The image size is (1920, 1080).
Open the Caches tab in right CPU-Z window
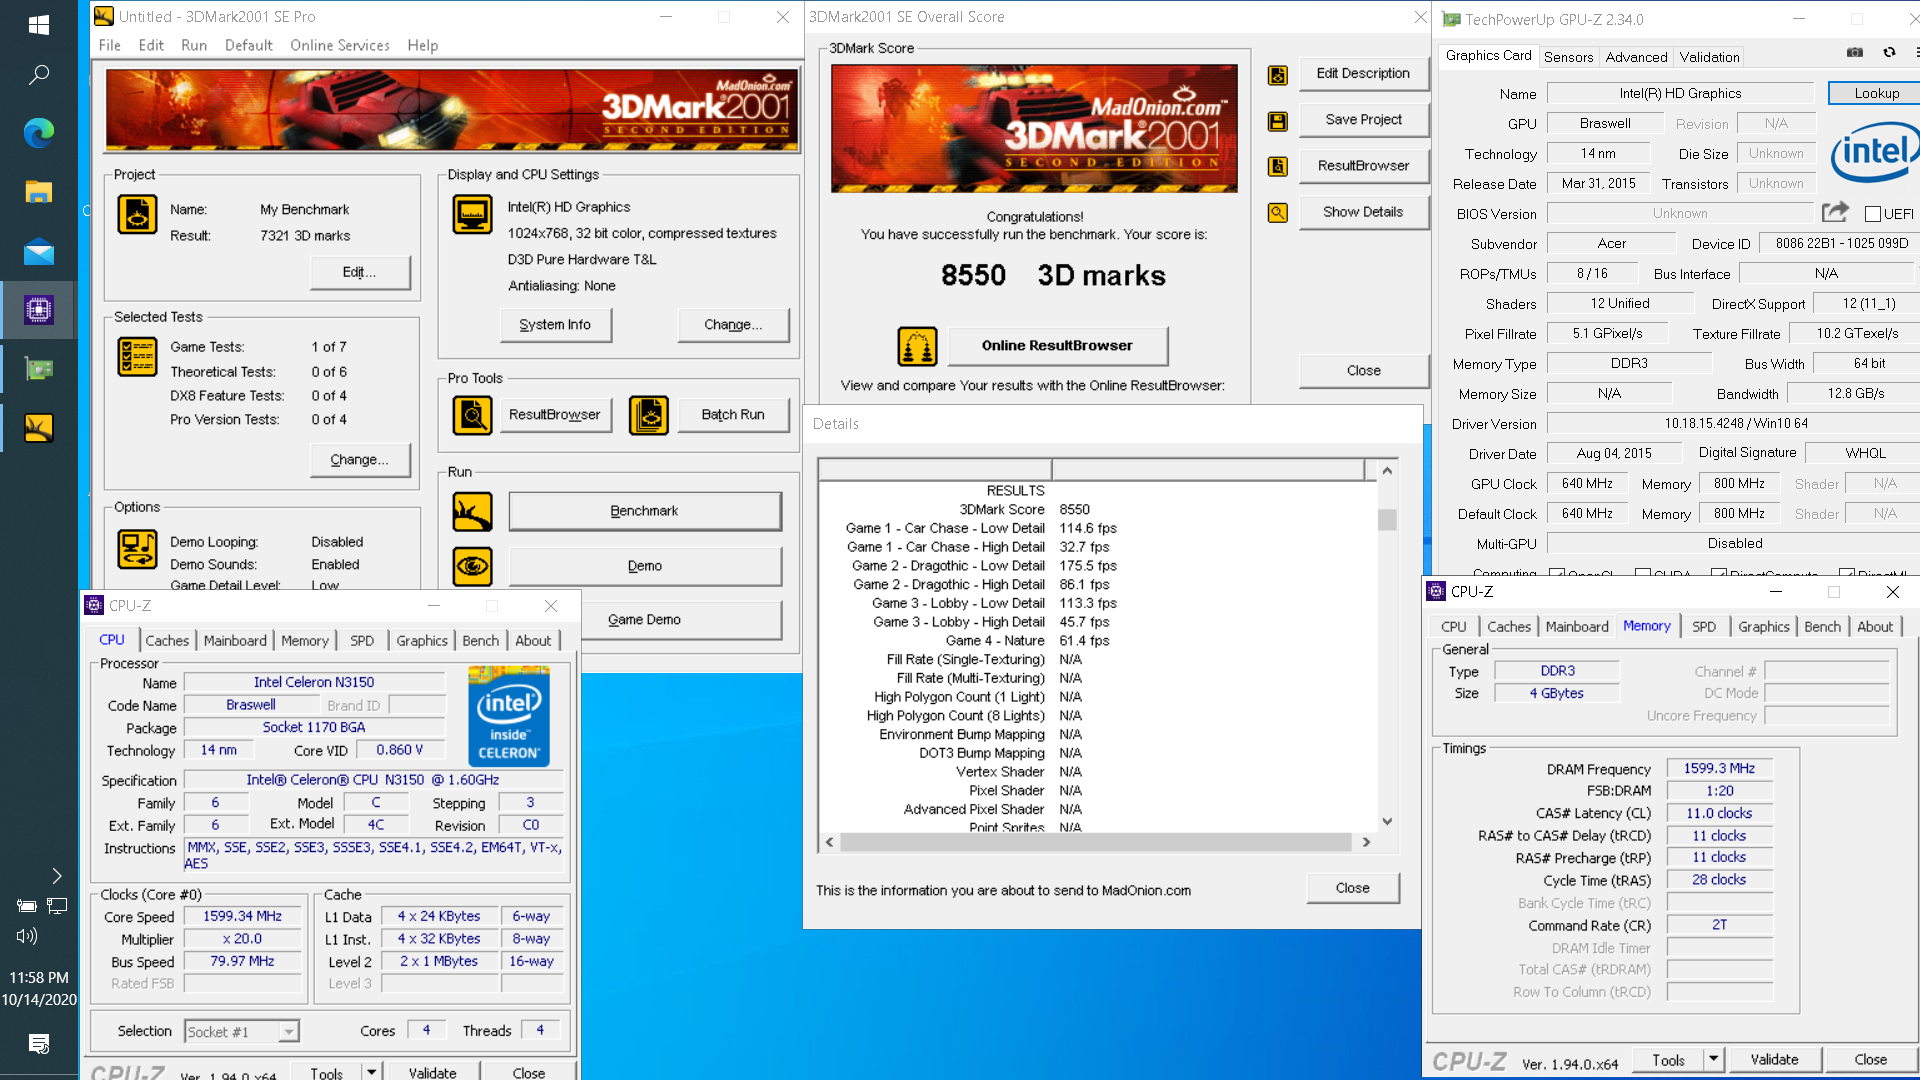pos(1508,627)
